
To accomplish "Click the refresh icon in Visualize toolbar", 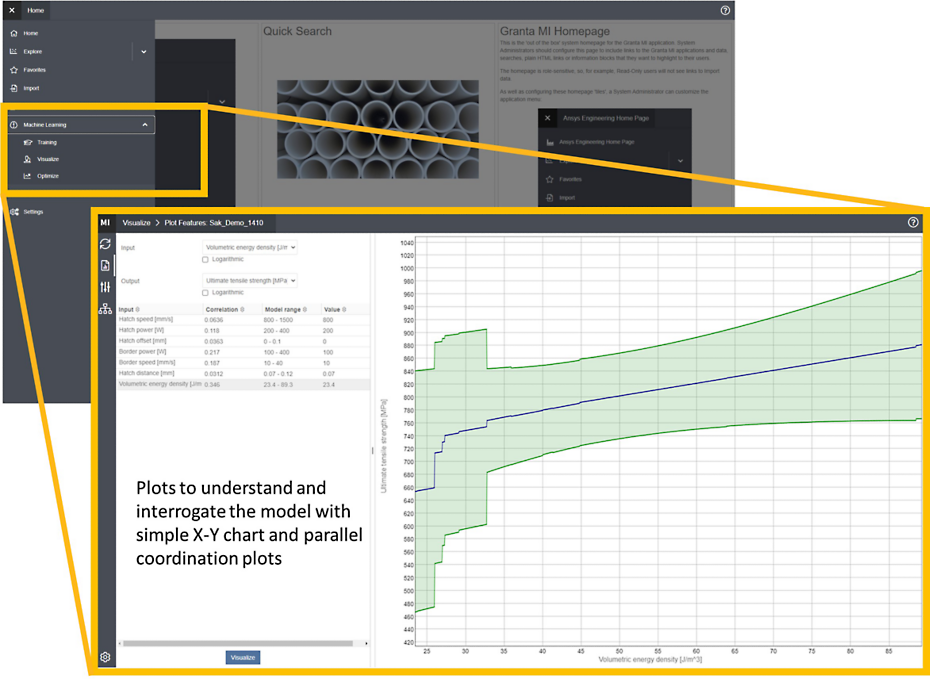I will point(105,244).
